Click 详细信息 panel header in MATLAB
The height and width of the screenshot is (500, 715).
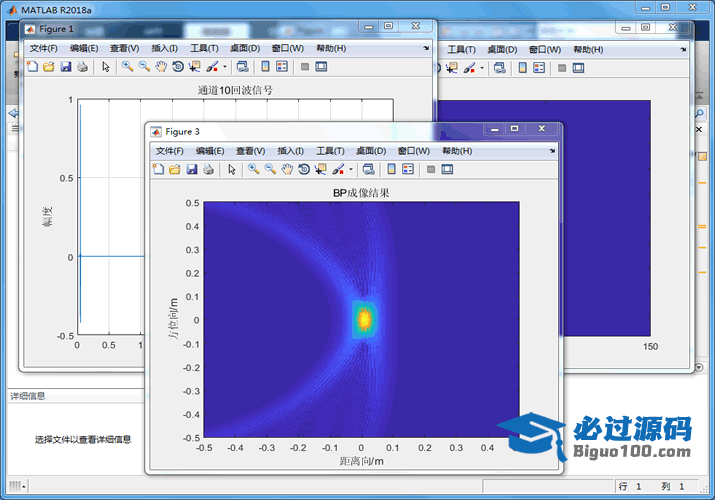pos(28,396)
